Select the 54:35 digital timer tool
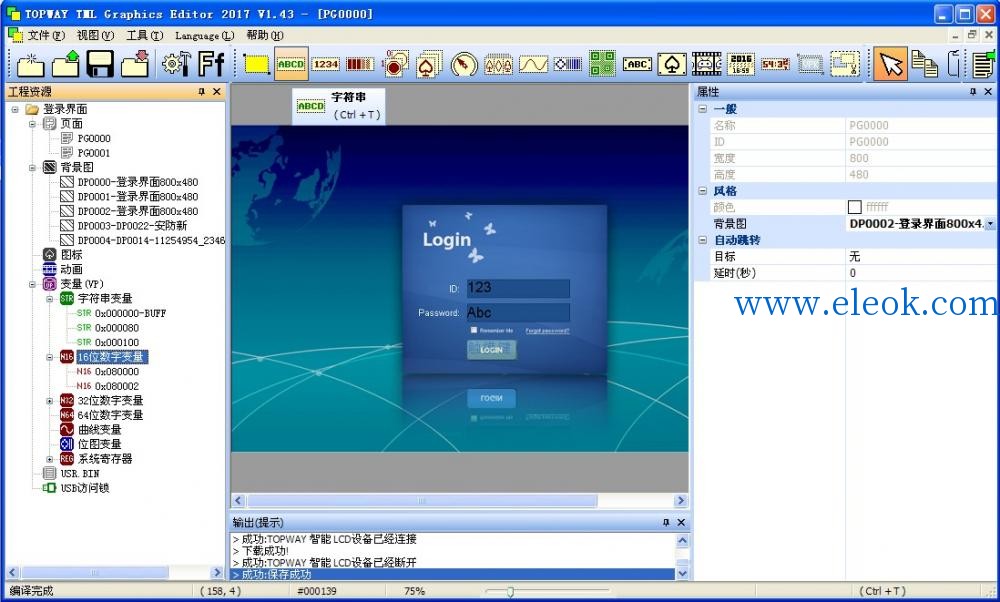The image size is (1000, 602). click(x=776, y=64)
